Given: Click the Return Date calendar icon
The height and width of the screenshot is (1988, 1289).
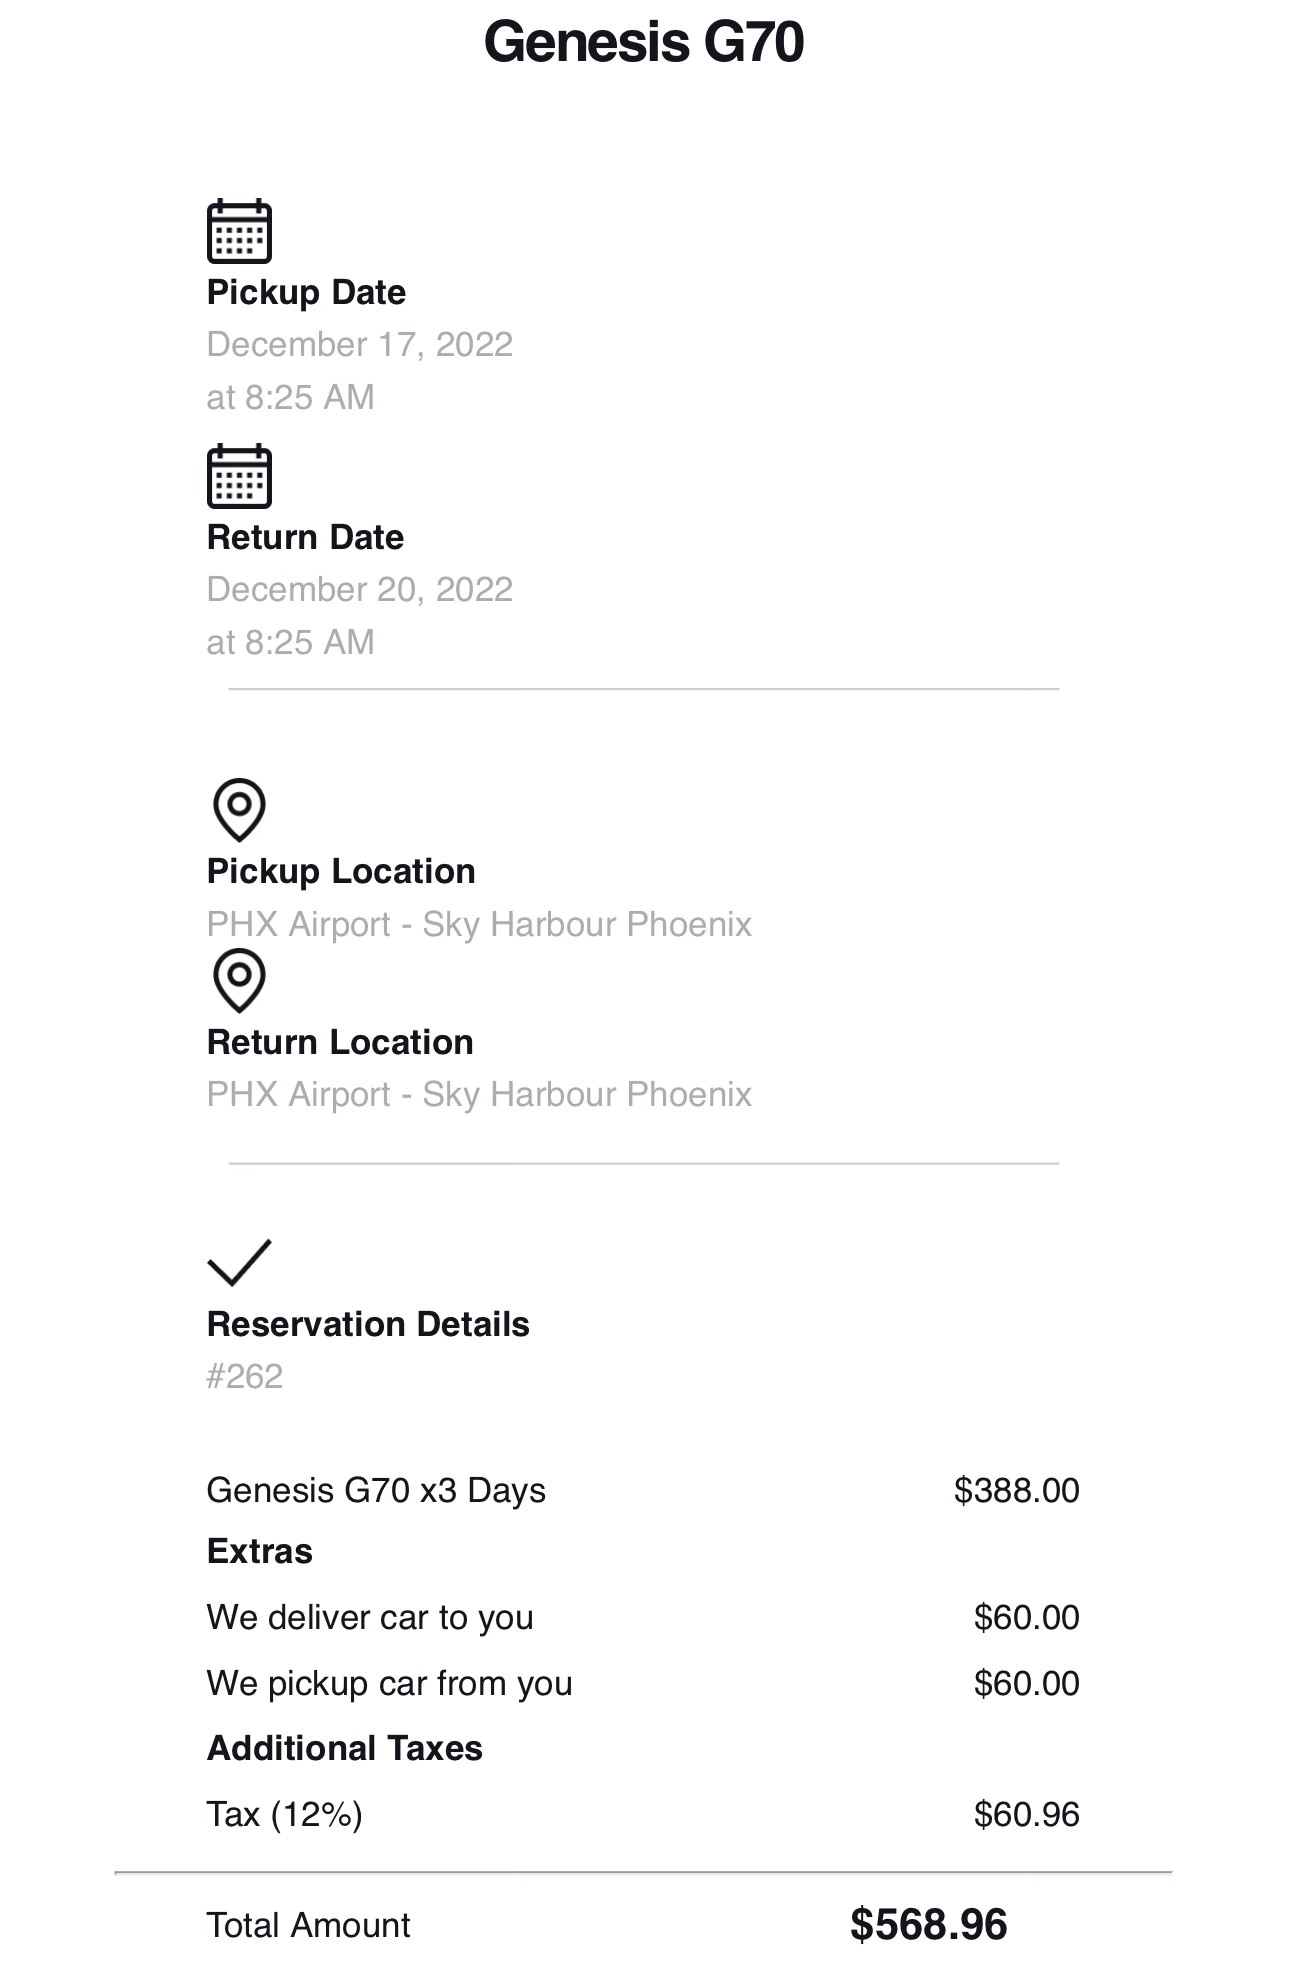Looking at the screenshot, I should [239, 476].
